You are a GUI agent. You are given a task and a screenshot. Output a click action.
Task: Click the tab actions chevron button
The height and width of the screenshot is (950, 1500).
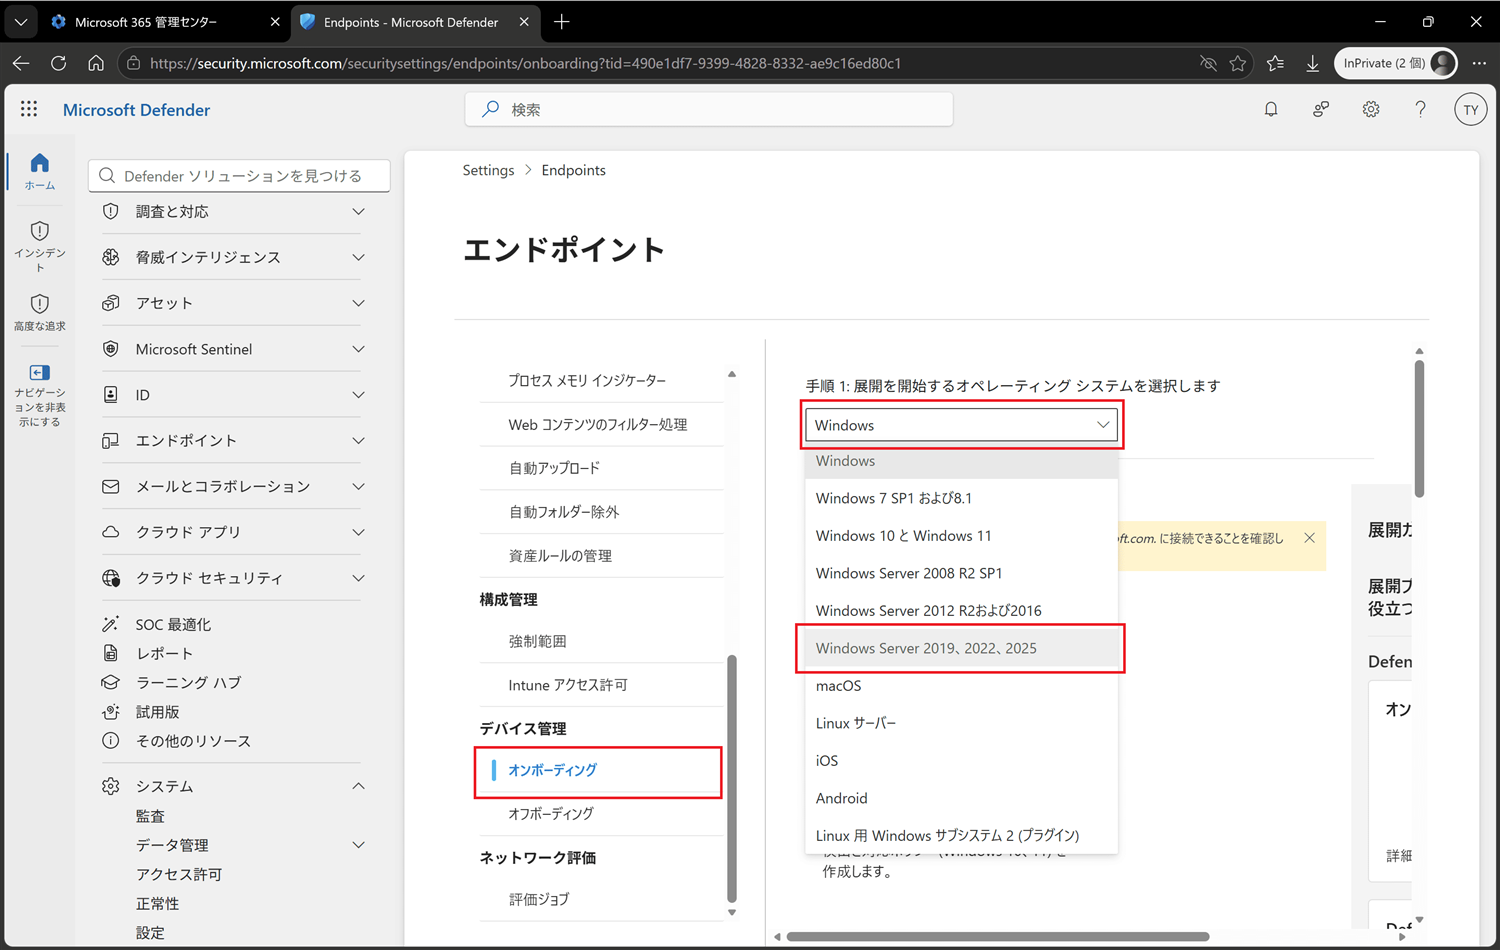[21, 21]
